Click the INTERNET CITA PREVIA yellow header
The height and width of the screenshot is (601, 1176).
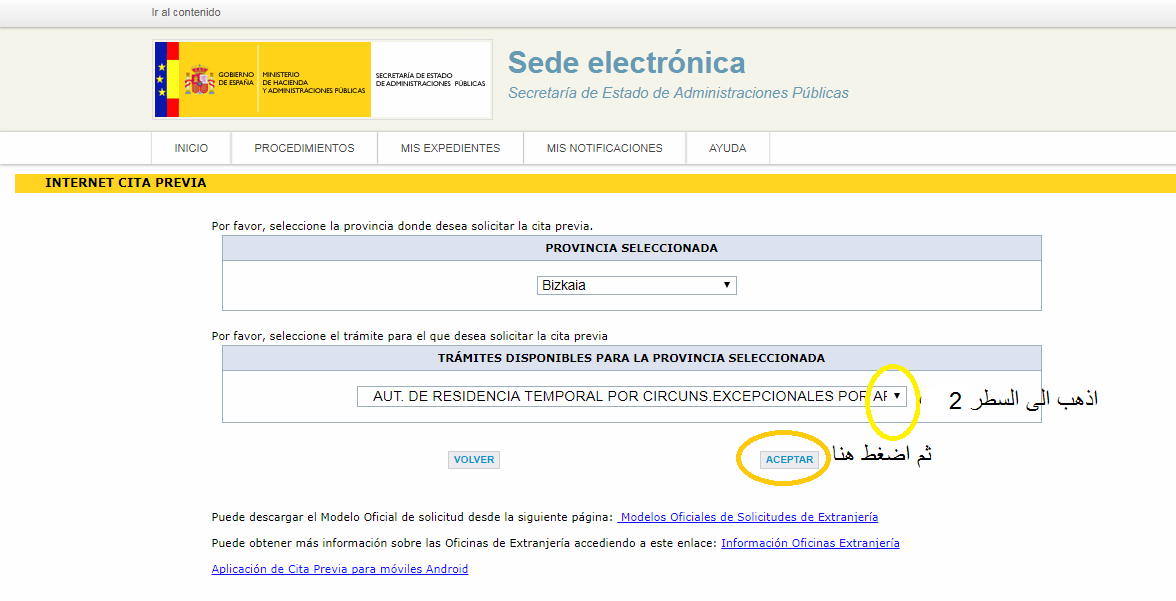coord(126,183)
